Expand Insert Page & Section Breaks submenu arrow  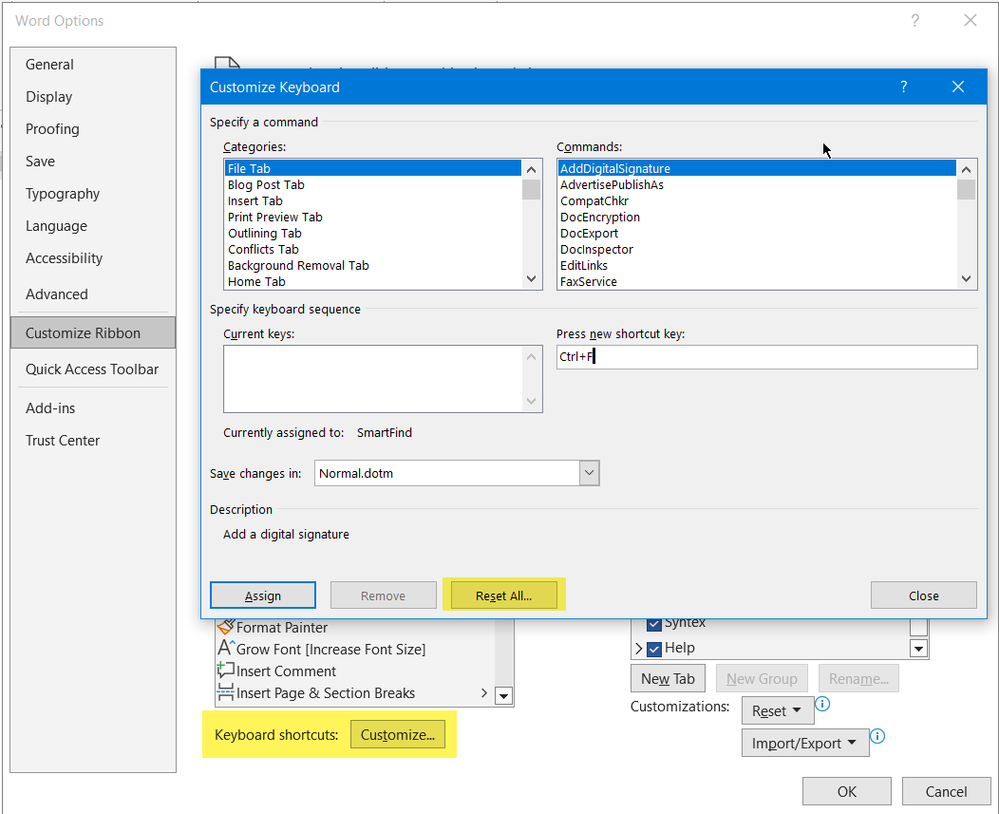484,692
